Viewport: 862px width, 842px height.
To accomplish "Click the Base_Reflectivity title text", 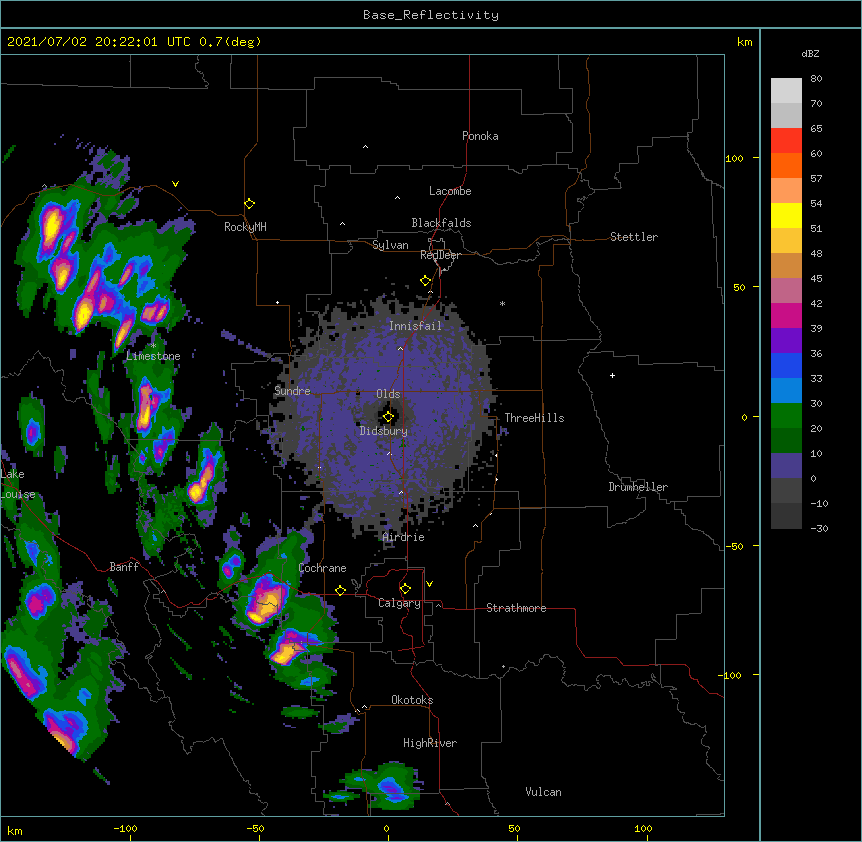I will click(x=431, y=15).
